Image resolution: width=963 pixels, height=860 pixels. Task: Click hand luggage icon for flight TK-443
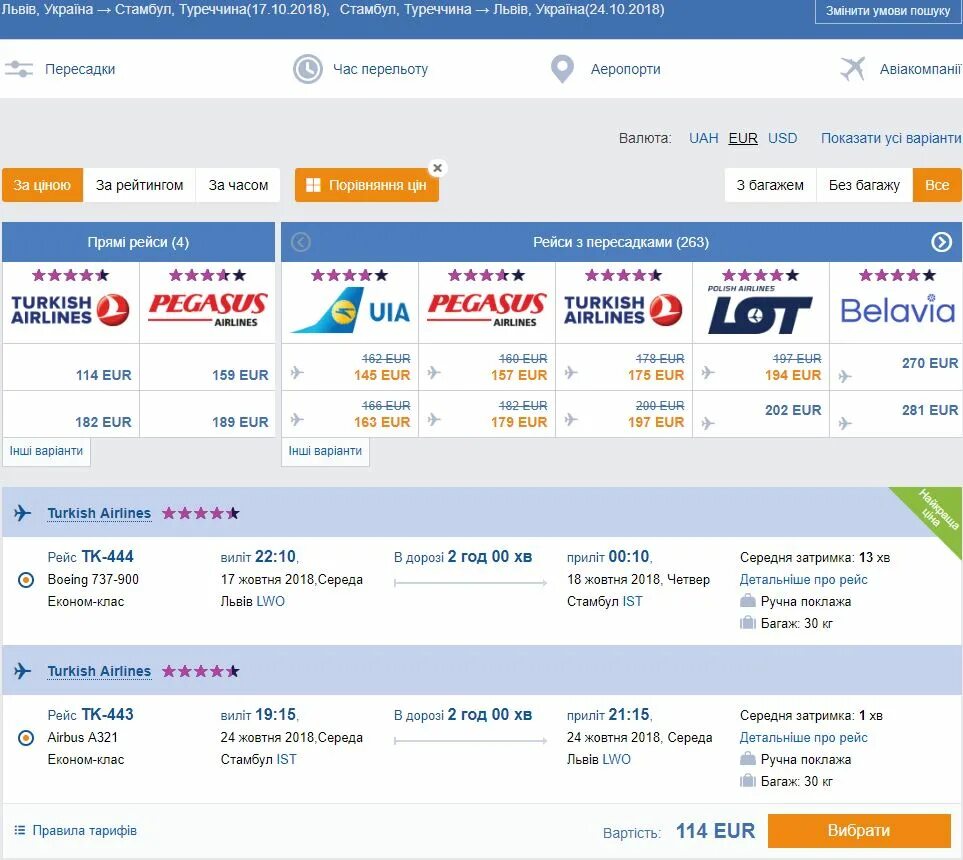[x=747, y=759]
